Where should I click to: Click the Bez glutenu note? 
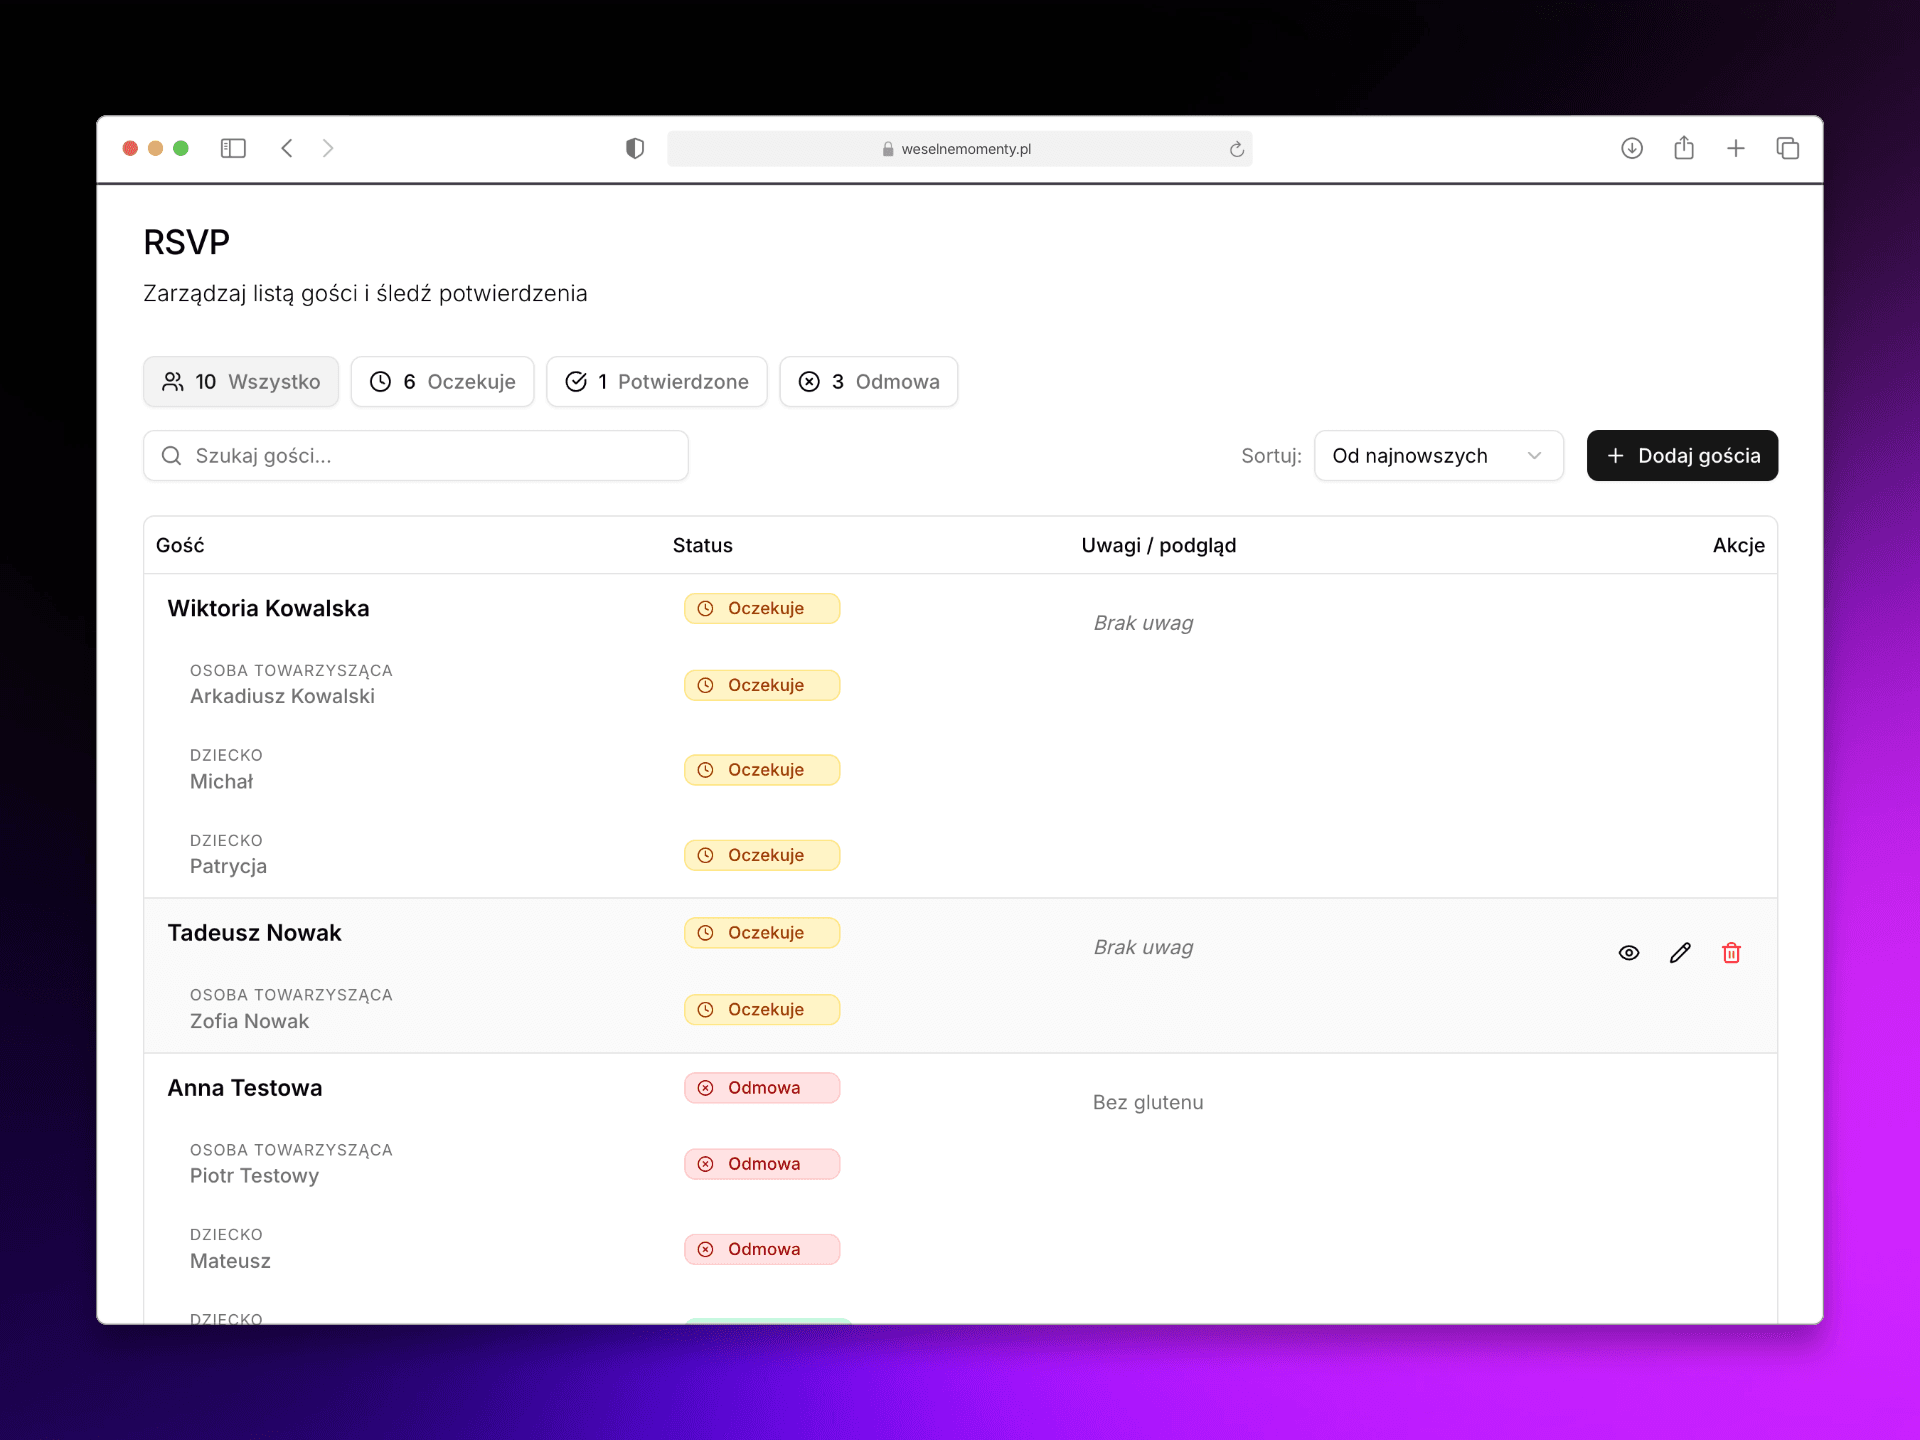[x=1148, y=1102]
